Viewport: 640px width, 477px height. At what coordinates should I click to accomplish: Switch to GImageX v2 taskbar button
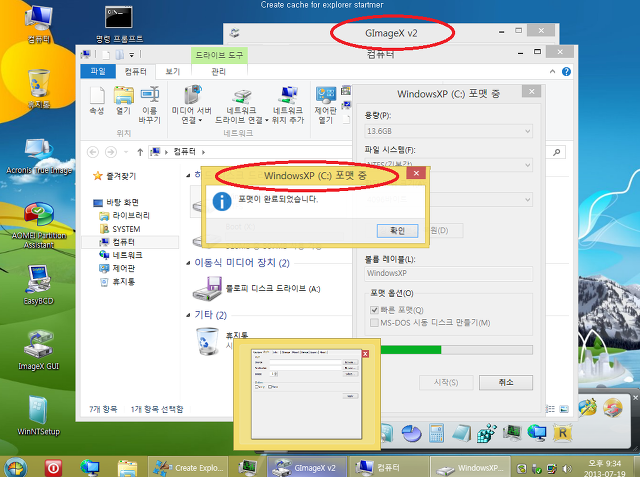(307, 468)
